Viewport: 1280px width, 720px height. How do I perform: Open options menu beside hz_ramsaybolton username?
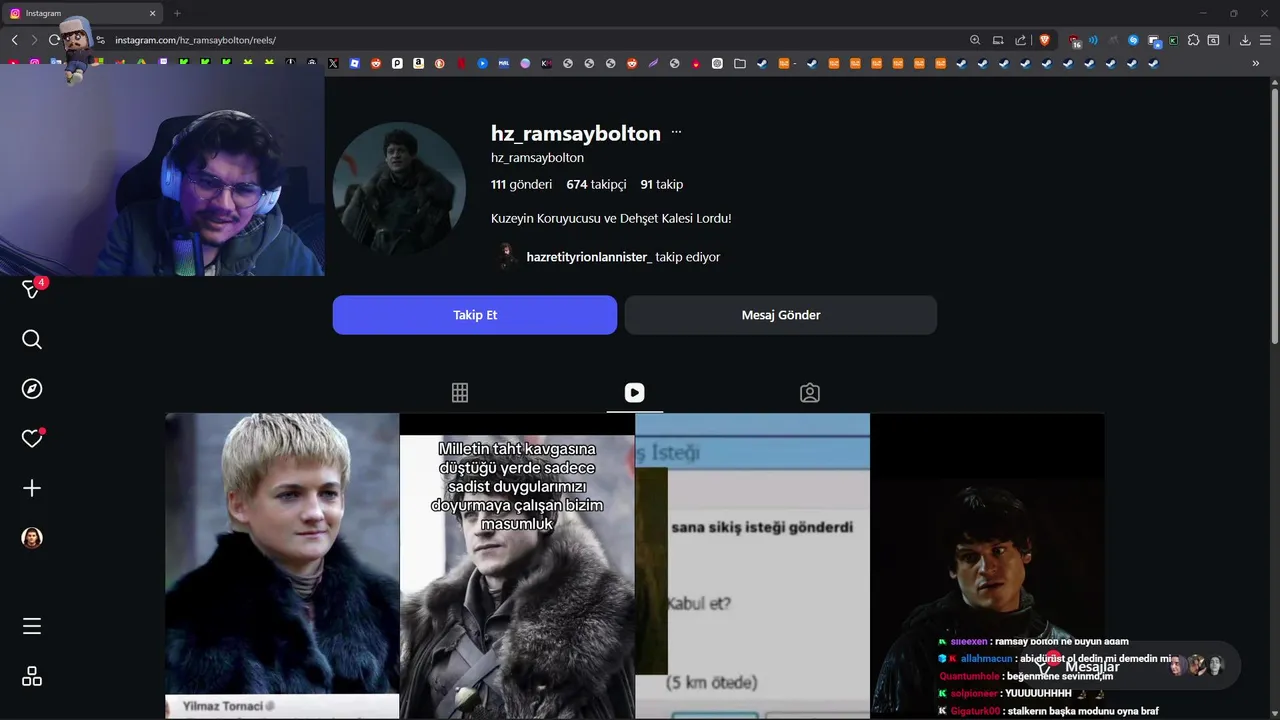coord(676,132)
